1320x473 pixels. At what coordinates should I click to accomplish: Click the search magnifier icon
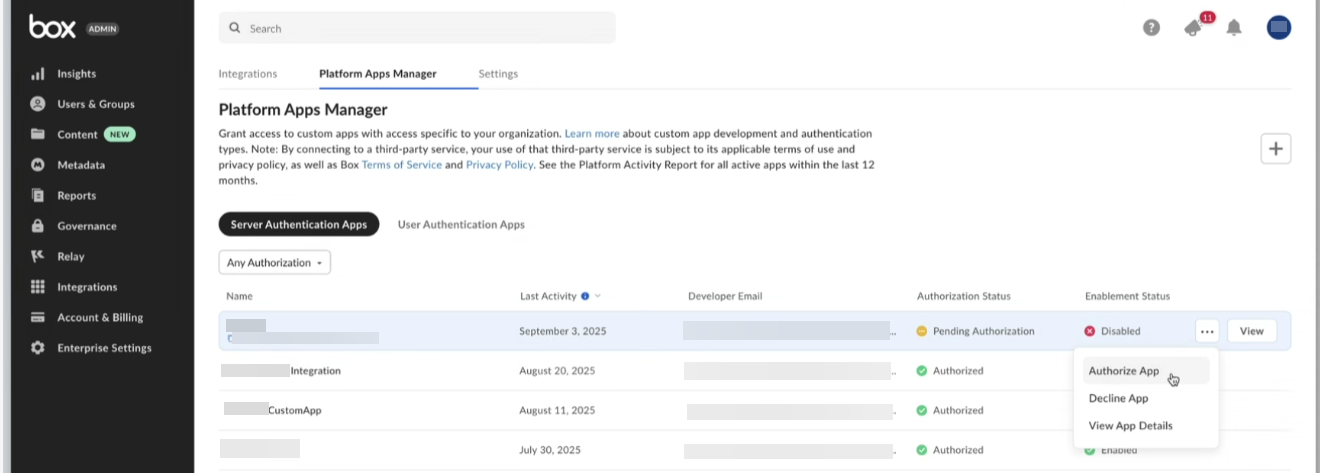click(235, 28)
